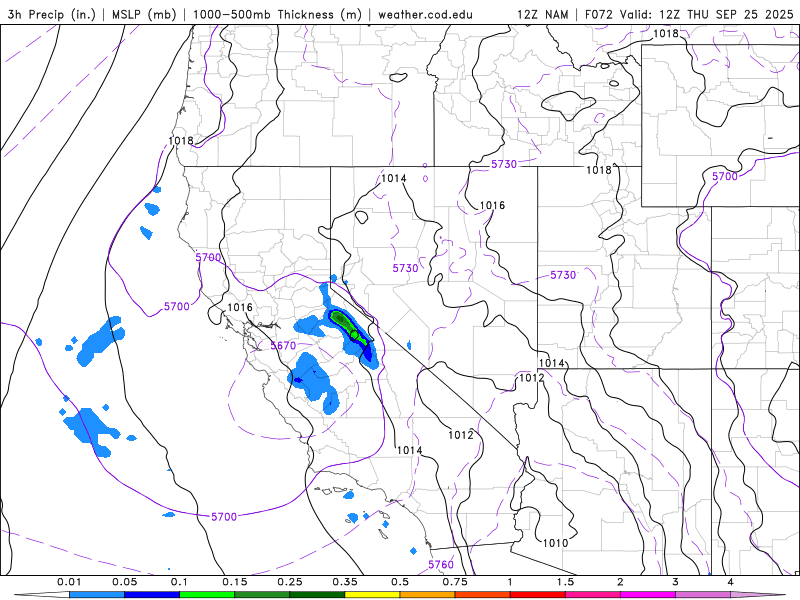This screenshot has height=600, width=800.
Task: Select the dark green 0.25 legend swatch
Action: click(317, 595)
